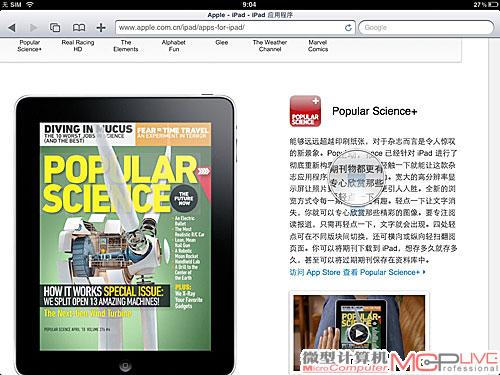Select The Elements app tab

[x=126, y=46]
